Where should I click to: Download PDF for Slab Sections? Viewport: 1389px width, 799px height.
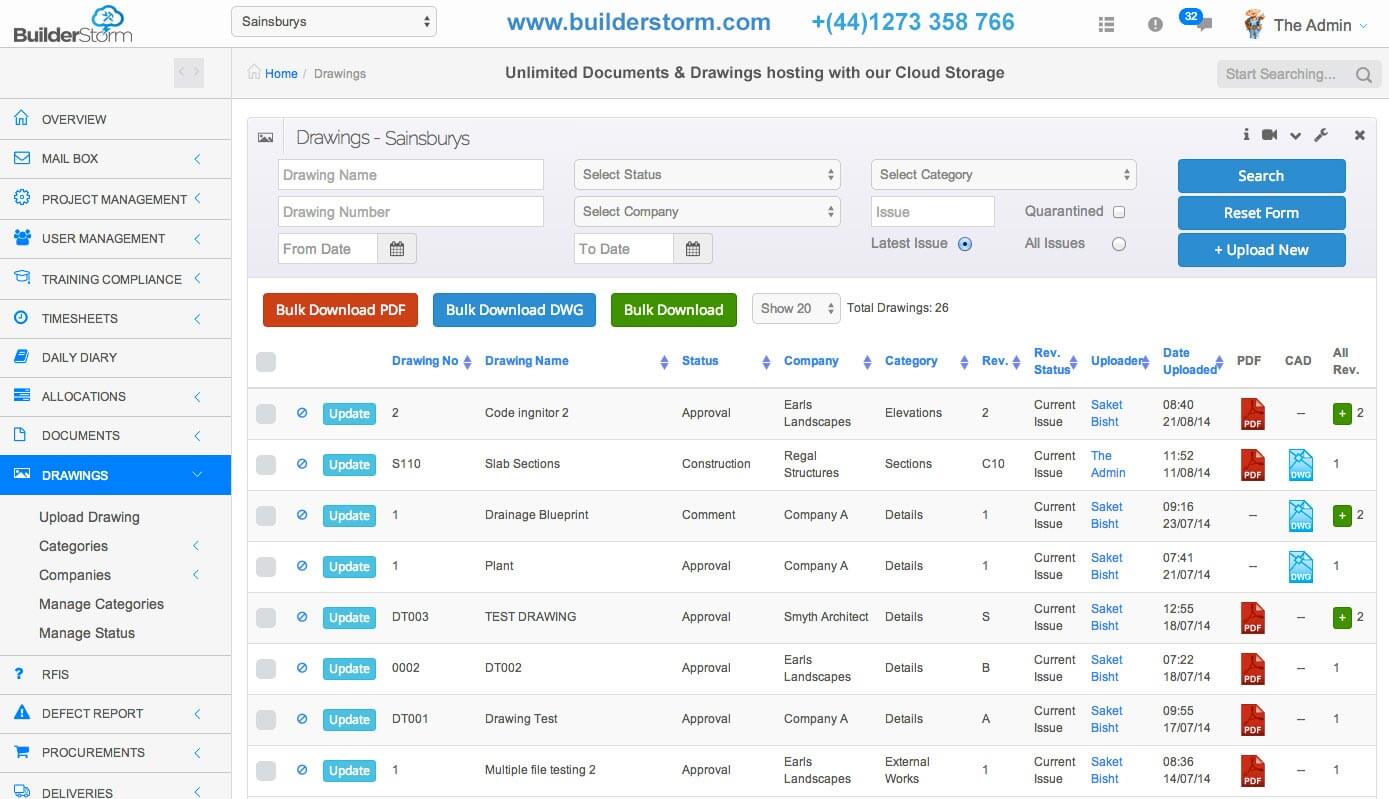tap(1252, 464)
